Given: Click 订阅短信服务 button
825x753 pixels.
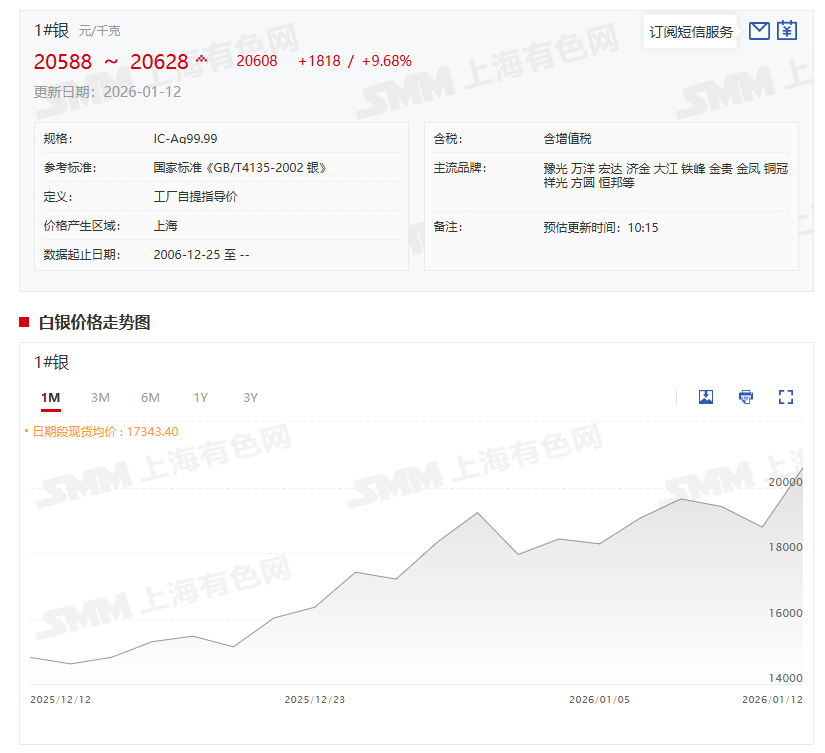Looking at the screenshot, I should pyautogui.click(x=690, y=32).
